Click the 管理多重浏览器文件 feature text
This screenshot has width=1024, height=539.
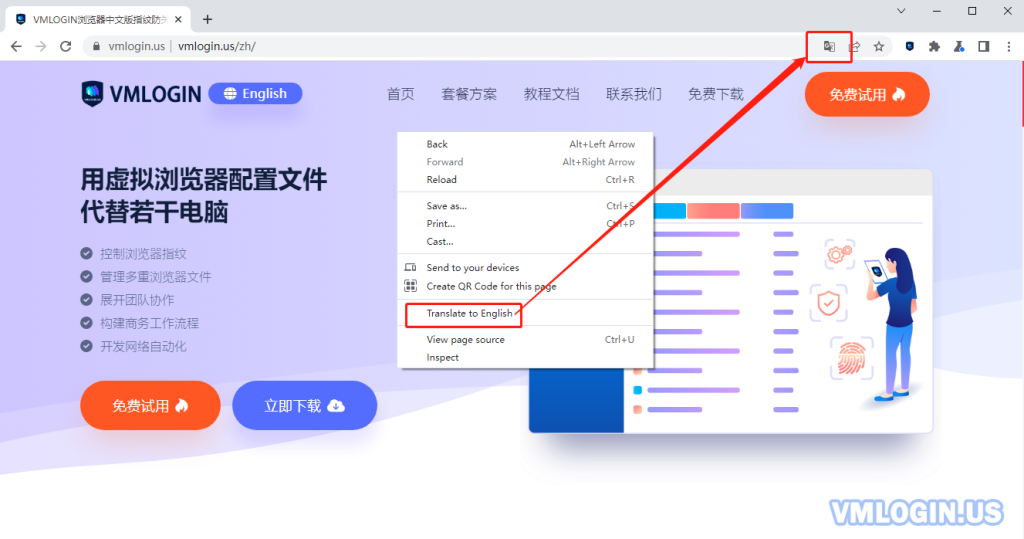155,277
